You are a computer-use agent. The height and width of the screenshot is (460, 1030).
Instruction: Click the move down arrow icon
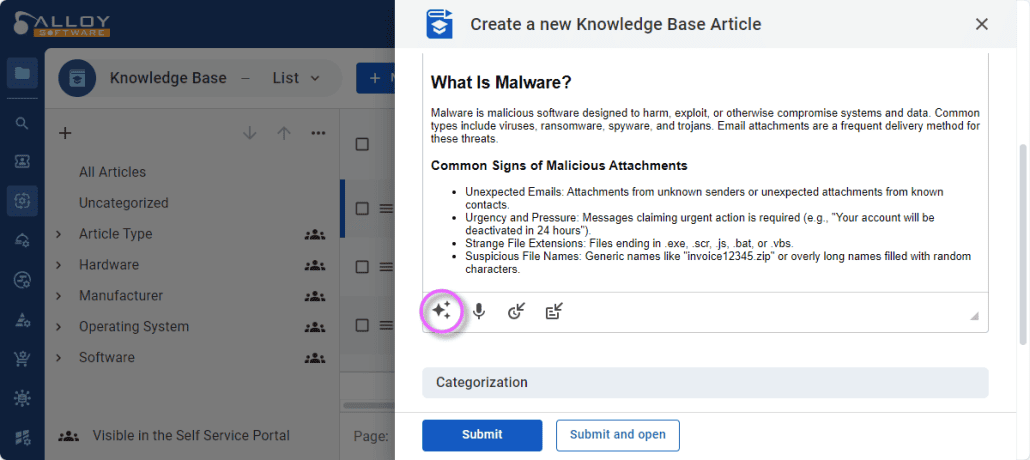250,133
